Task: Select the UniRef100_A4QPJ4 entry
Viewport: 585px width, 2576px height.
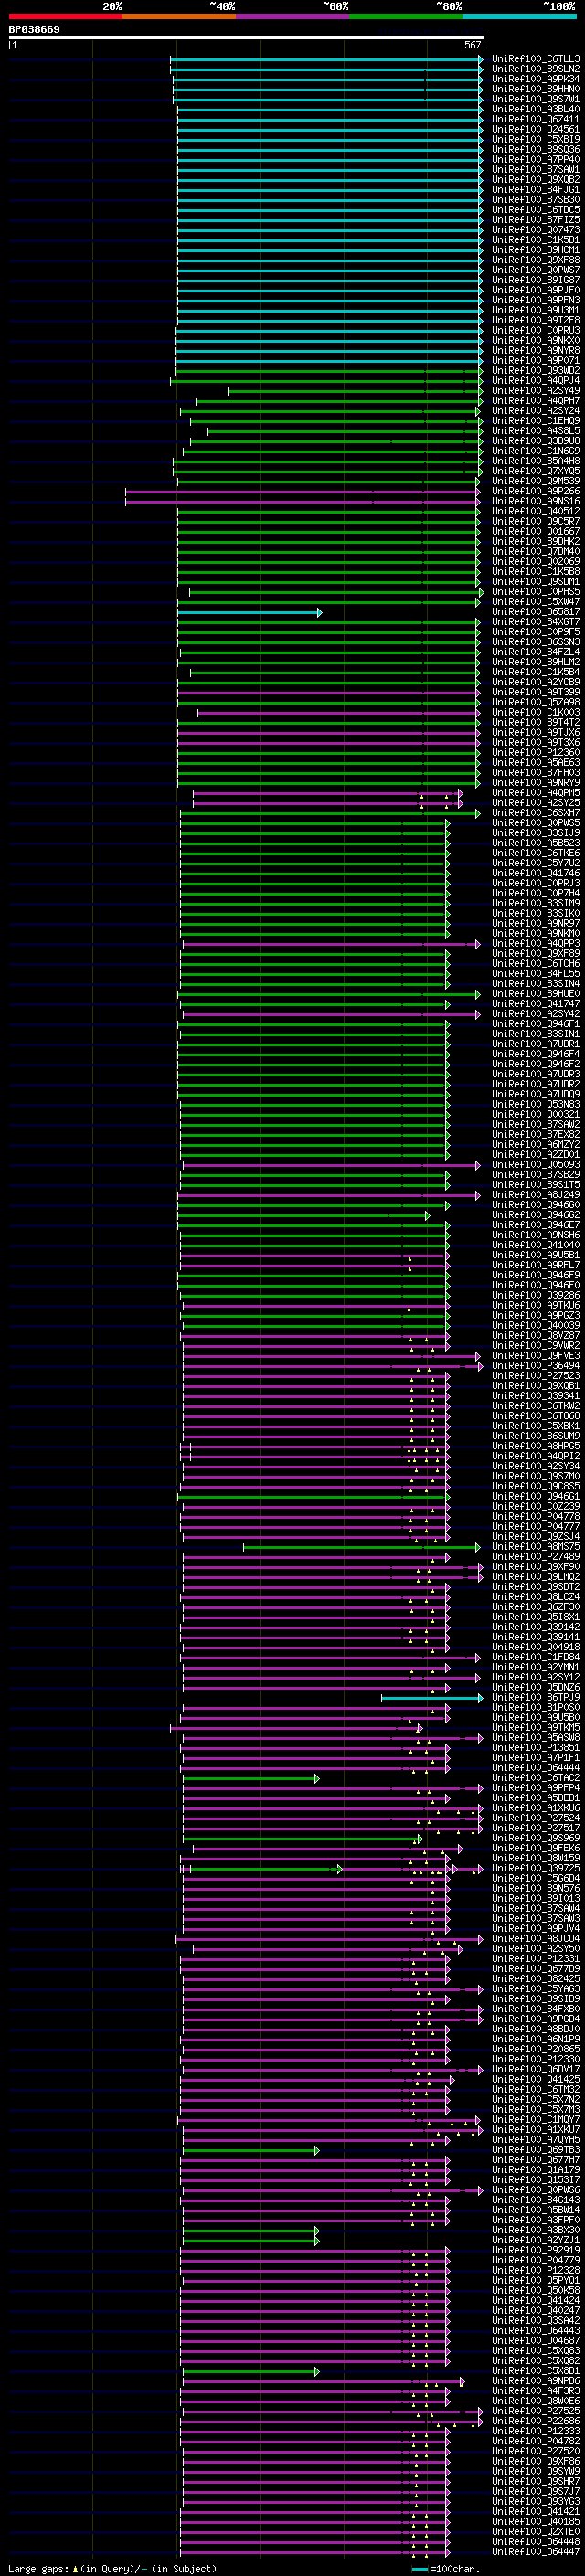Action: coord(535,380)
